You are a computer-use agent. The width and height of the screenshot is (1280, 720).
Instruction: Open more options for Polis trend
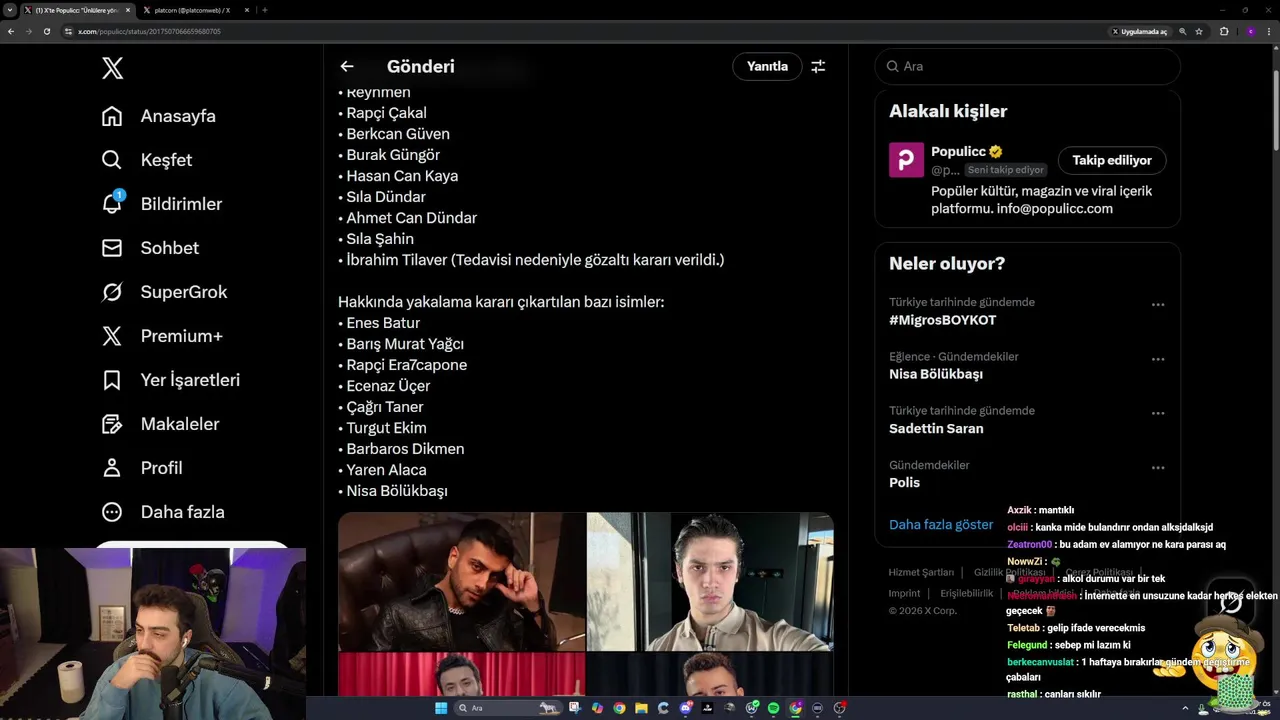tap(1158, 467)
